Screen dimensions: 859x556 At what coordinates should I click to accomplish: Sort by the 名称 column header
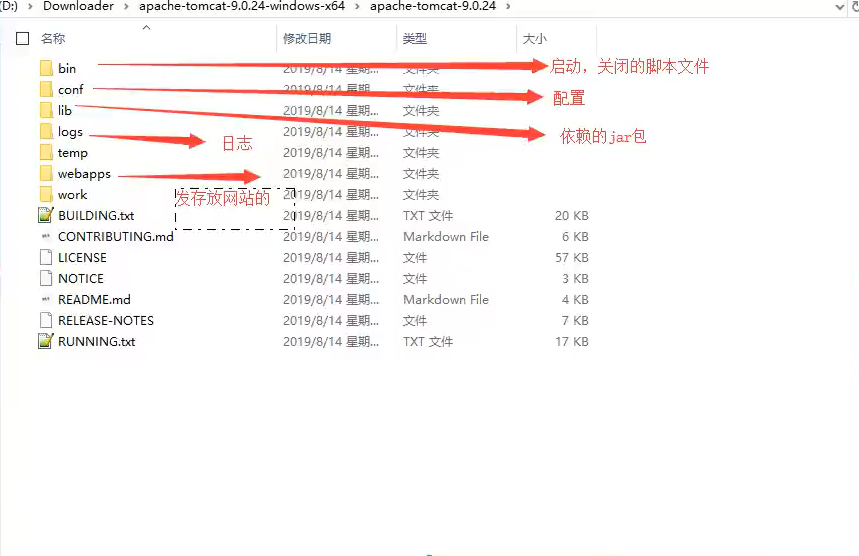tap(53, 38)
